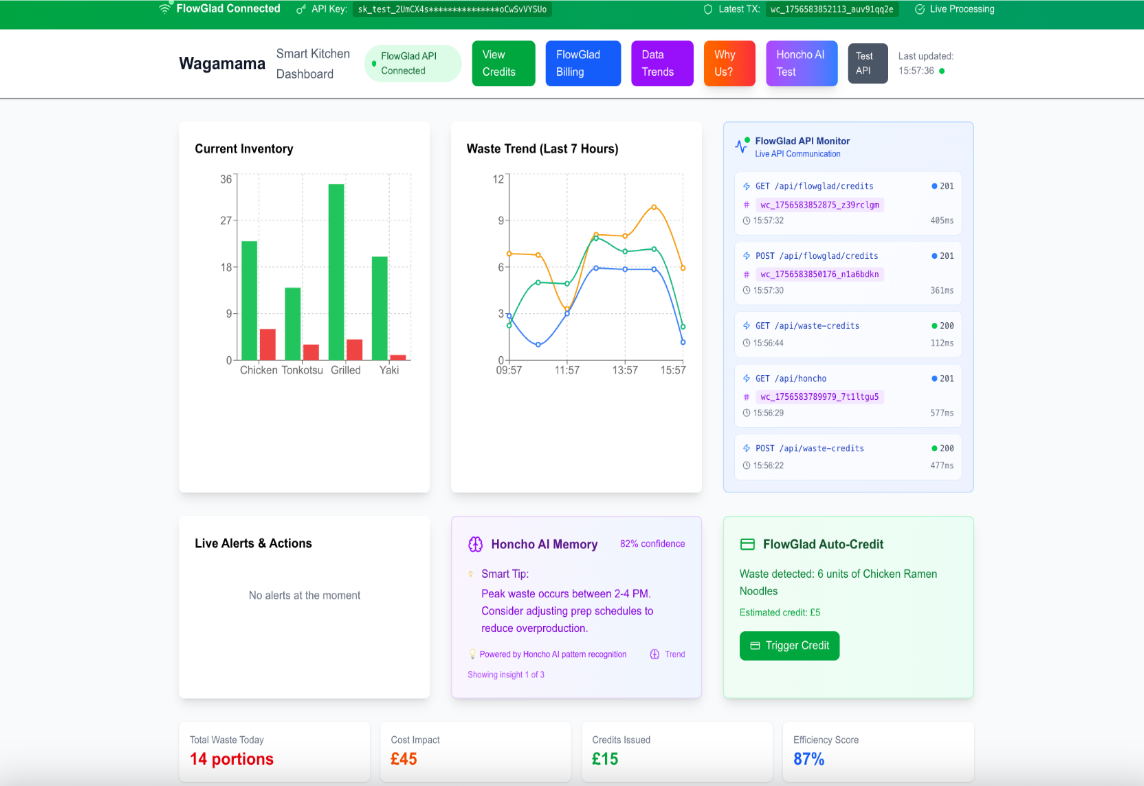Click the Trend brain icon in Honcho card
1144x786 pixels.
(x=655, y=654)
